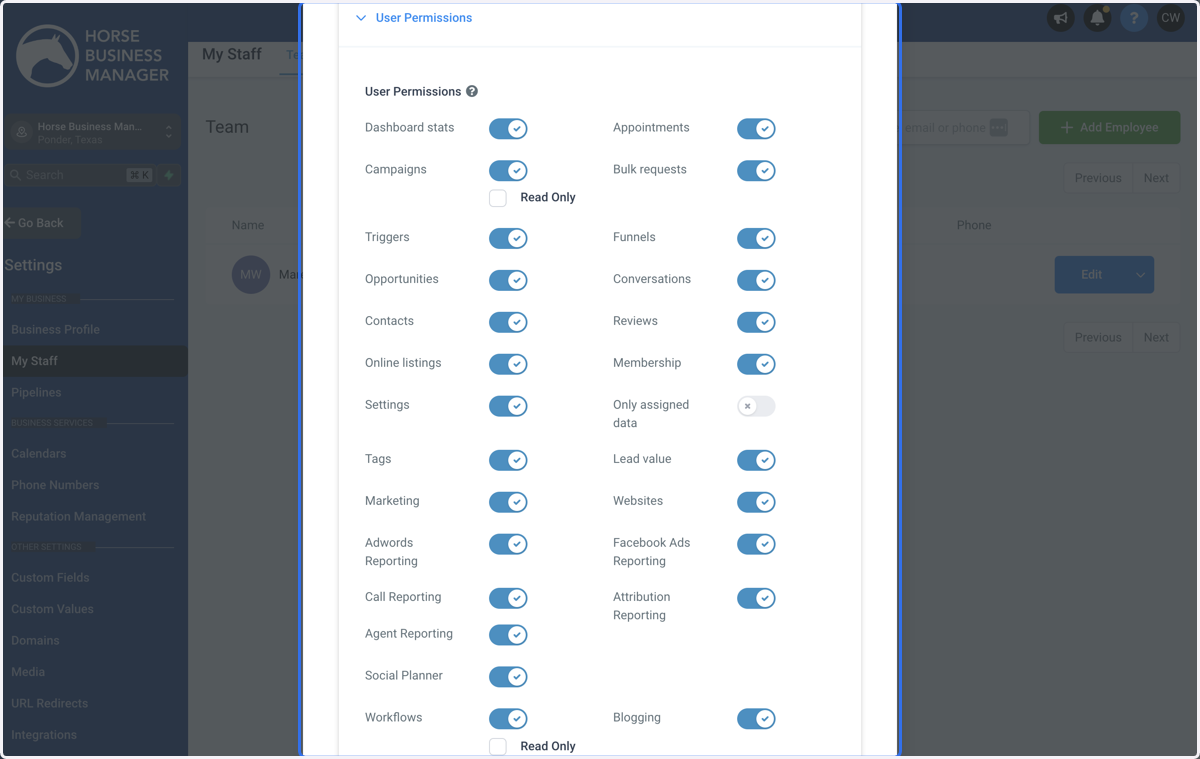Open the notifications bell icon

click(x=1097, y=18)
